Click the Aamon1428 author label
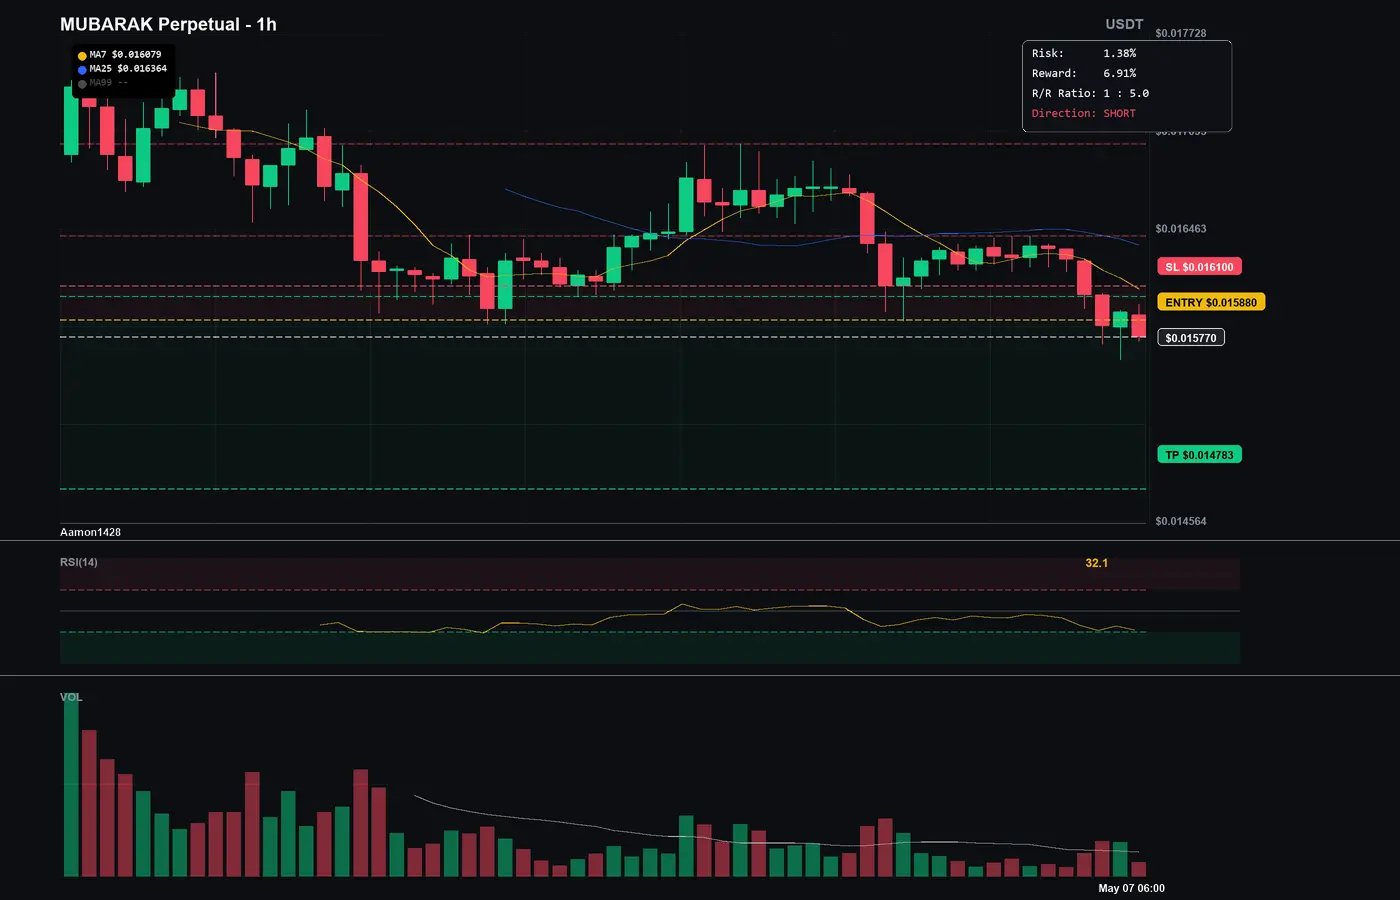The width and height of the screenshot is (1400, 900). [x=90, y=532]
